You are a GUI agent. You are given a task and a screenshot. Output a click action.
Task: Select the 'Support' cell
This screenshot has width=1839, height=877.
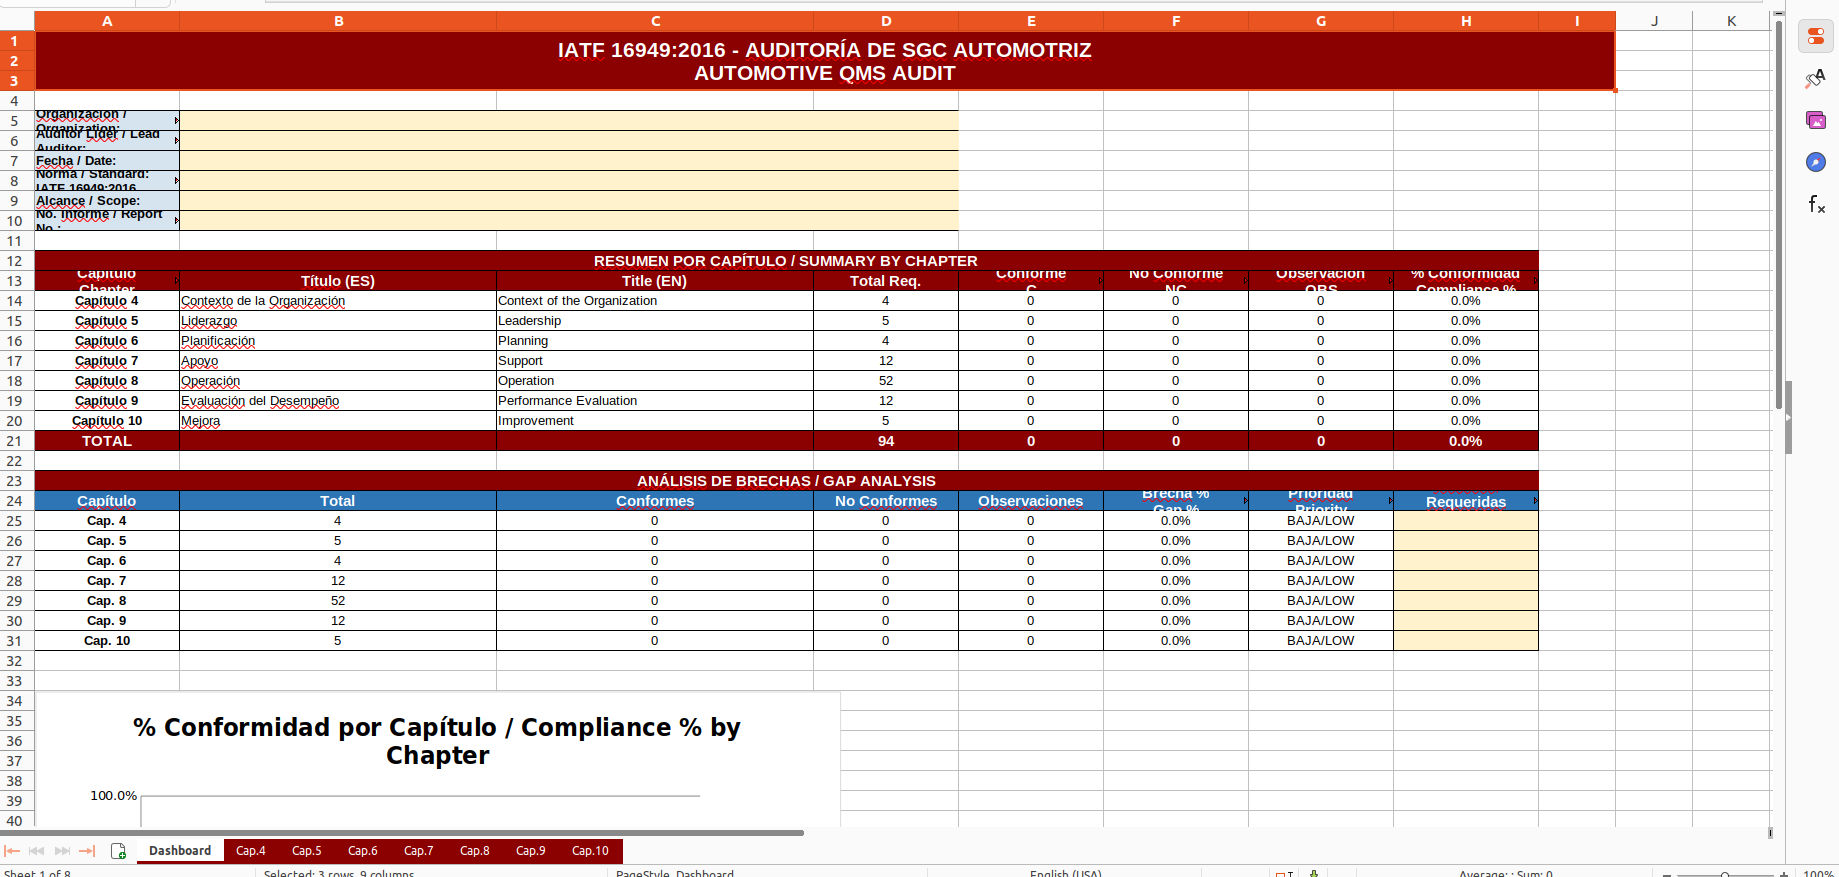(x=655, y=361)
